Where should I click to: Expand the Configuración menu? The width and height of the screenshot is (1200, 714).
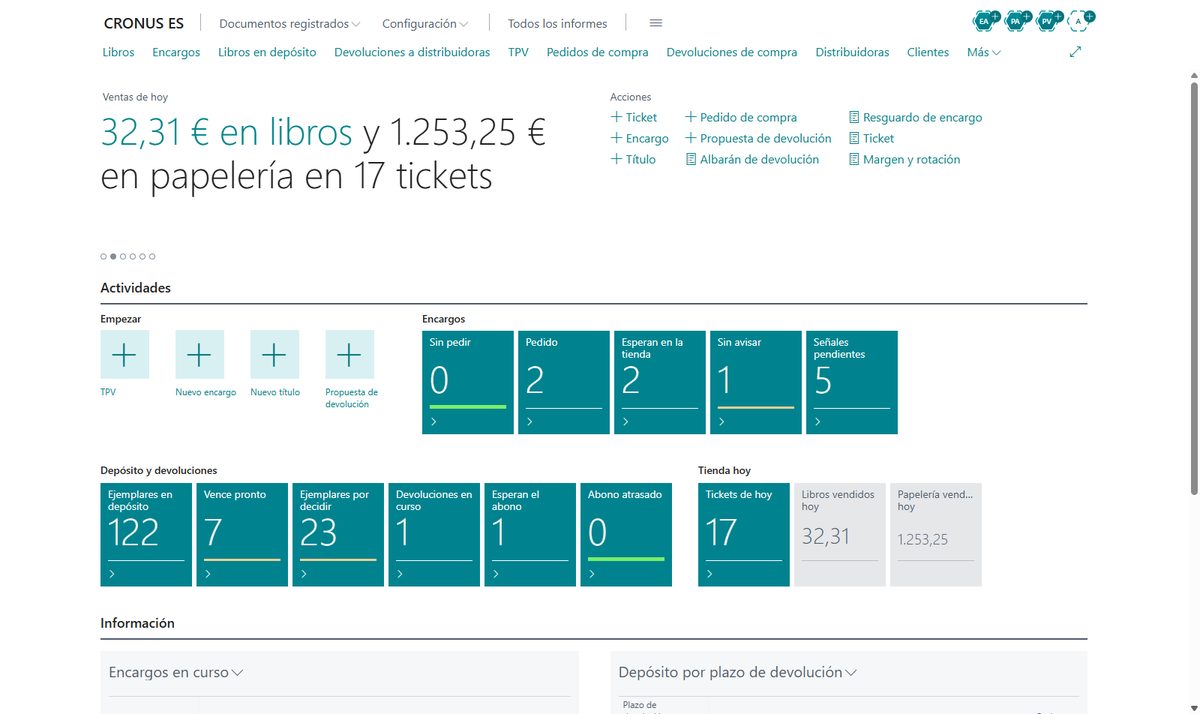point(425,23)
